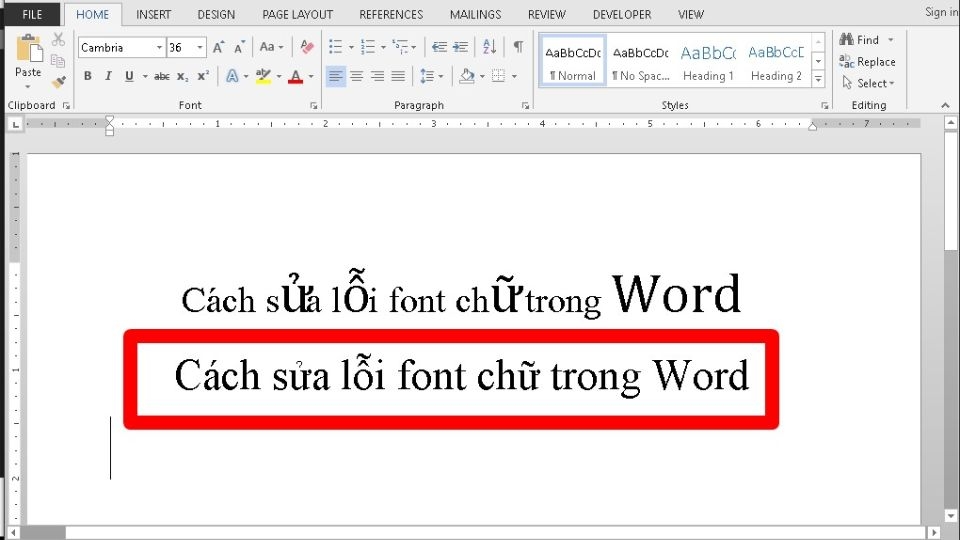Open the font size 36 dropdown

[200, 47]
